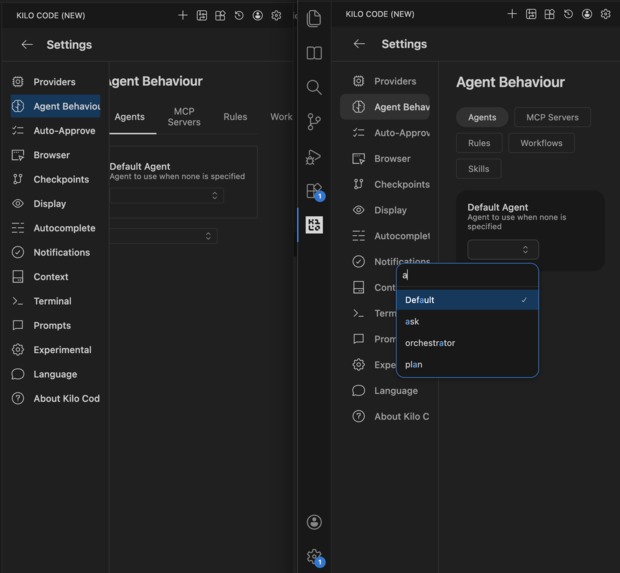This screenshot has width=620, height=573.
Task: Go back from Settings in right panel
Action: pyautogui.click(x=359, y=43)
